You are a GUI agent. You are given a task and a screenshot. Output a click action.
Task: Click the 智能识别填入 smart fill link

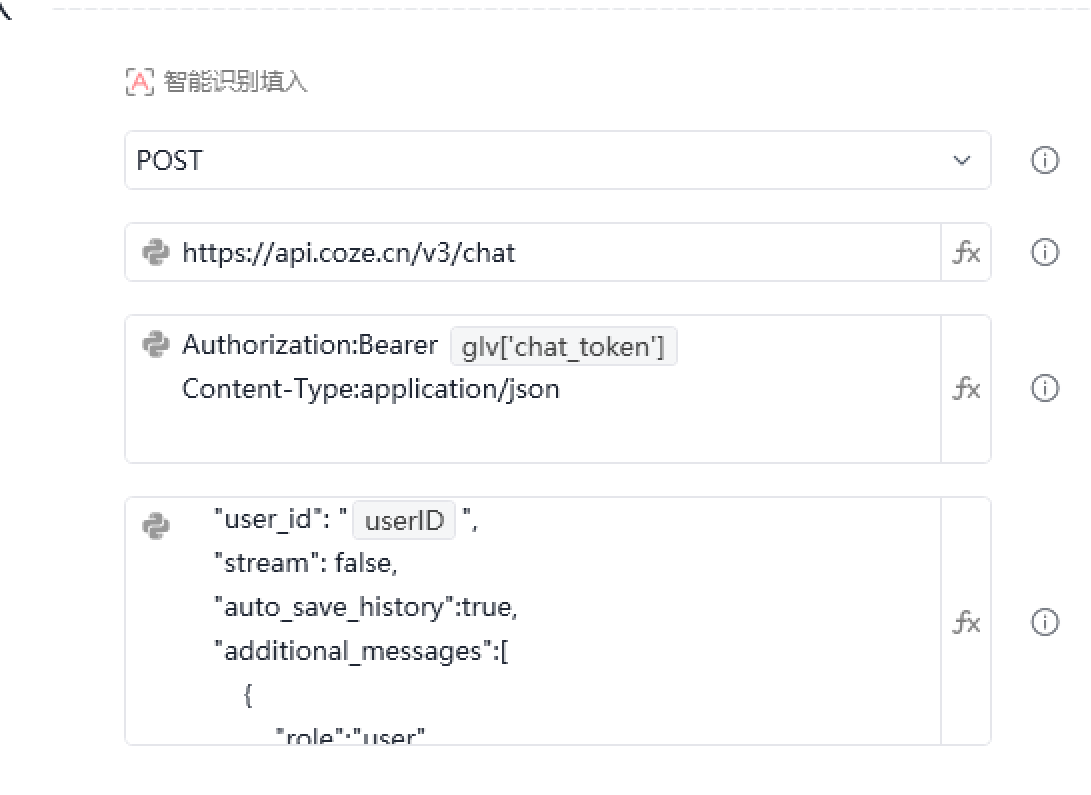click(x=235, y=81)
